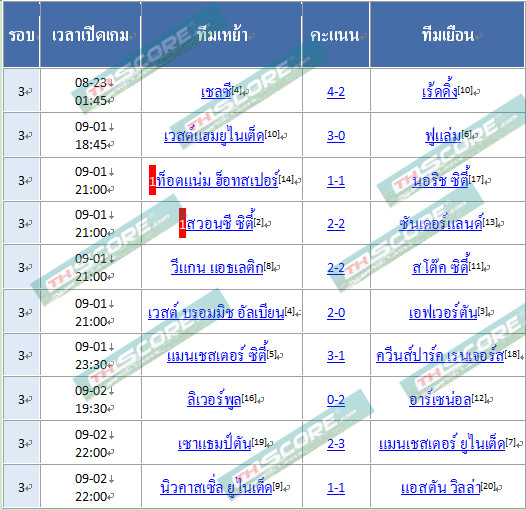This screenshot has height=510, width=526.
Task: Open the เซาแธมป์ตัน team link
Action: coord(215,444)
